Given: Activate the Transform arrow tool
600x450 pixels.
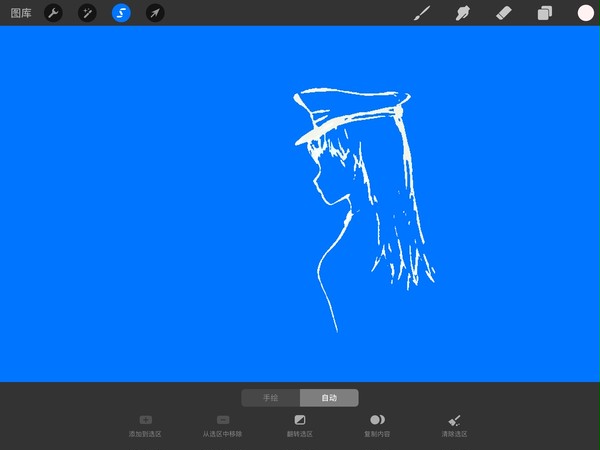Looking at the screenshot, I should [155, 13].
